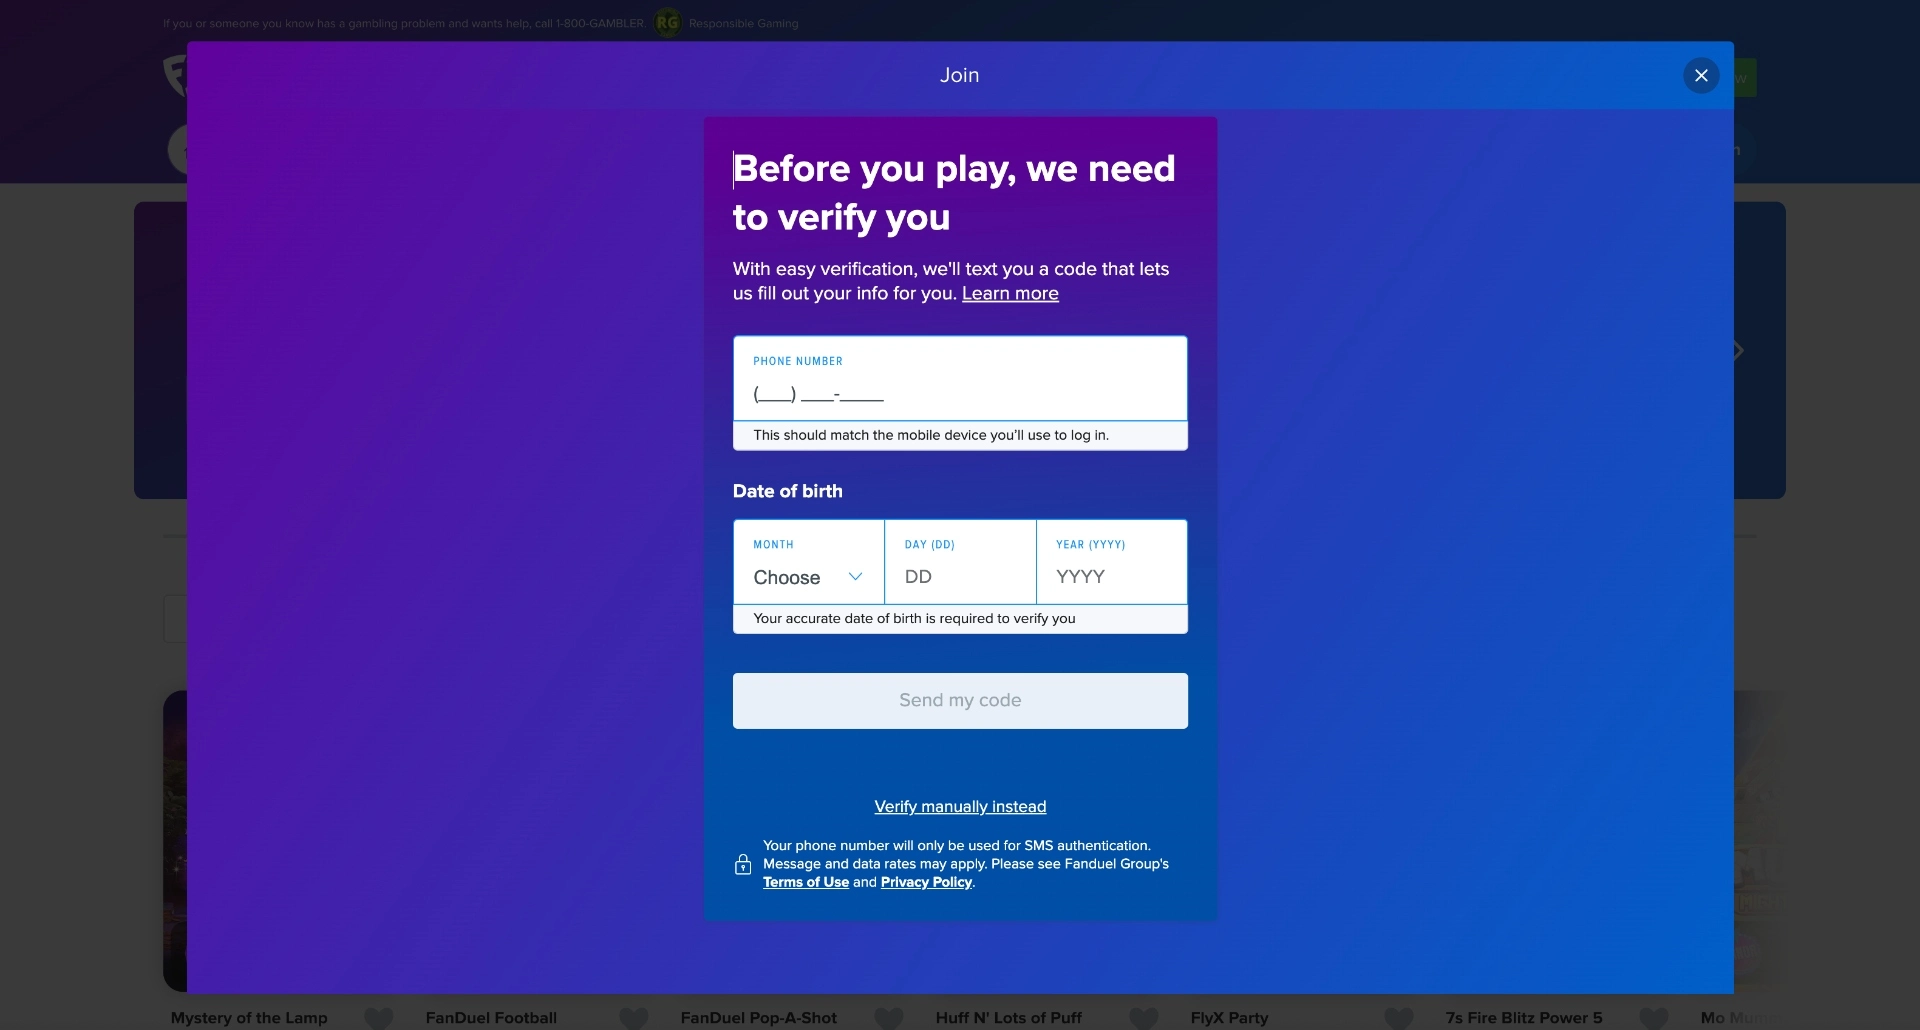Viewport: 1920px width, 1030px height.
Task: Click the lock icon beside SMS notice
Action: click(x=743, y=864)
